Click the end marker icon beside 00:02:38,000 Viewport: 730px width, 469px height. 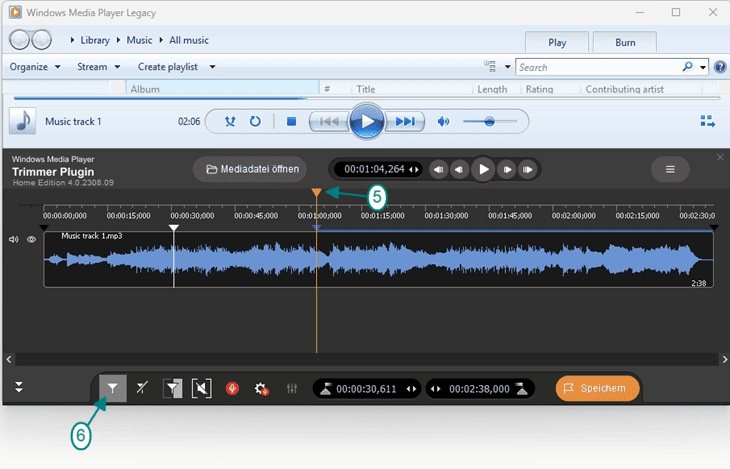522,388
